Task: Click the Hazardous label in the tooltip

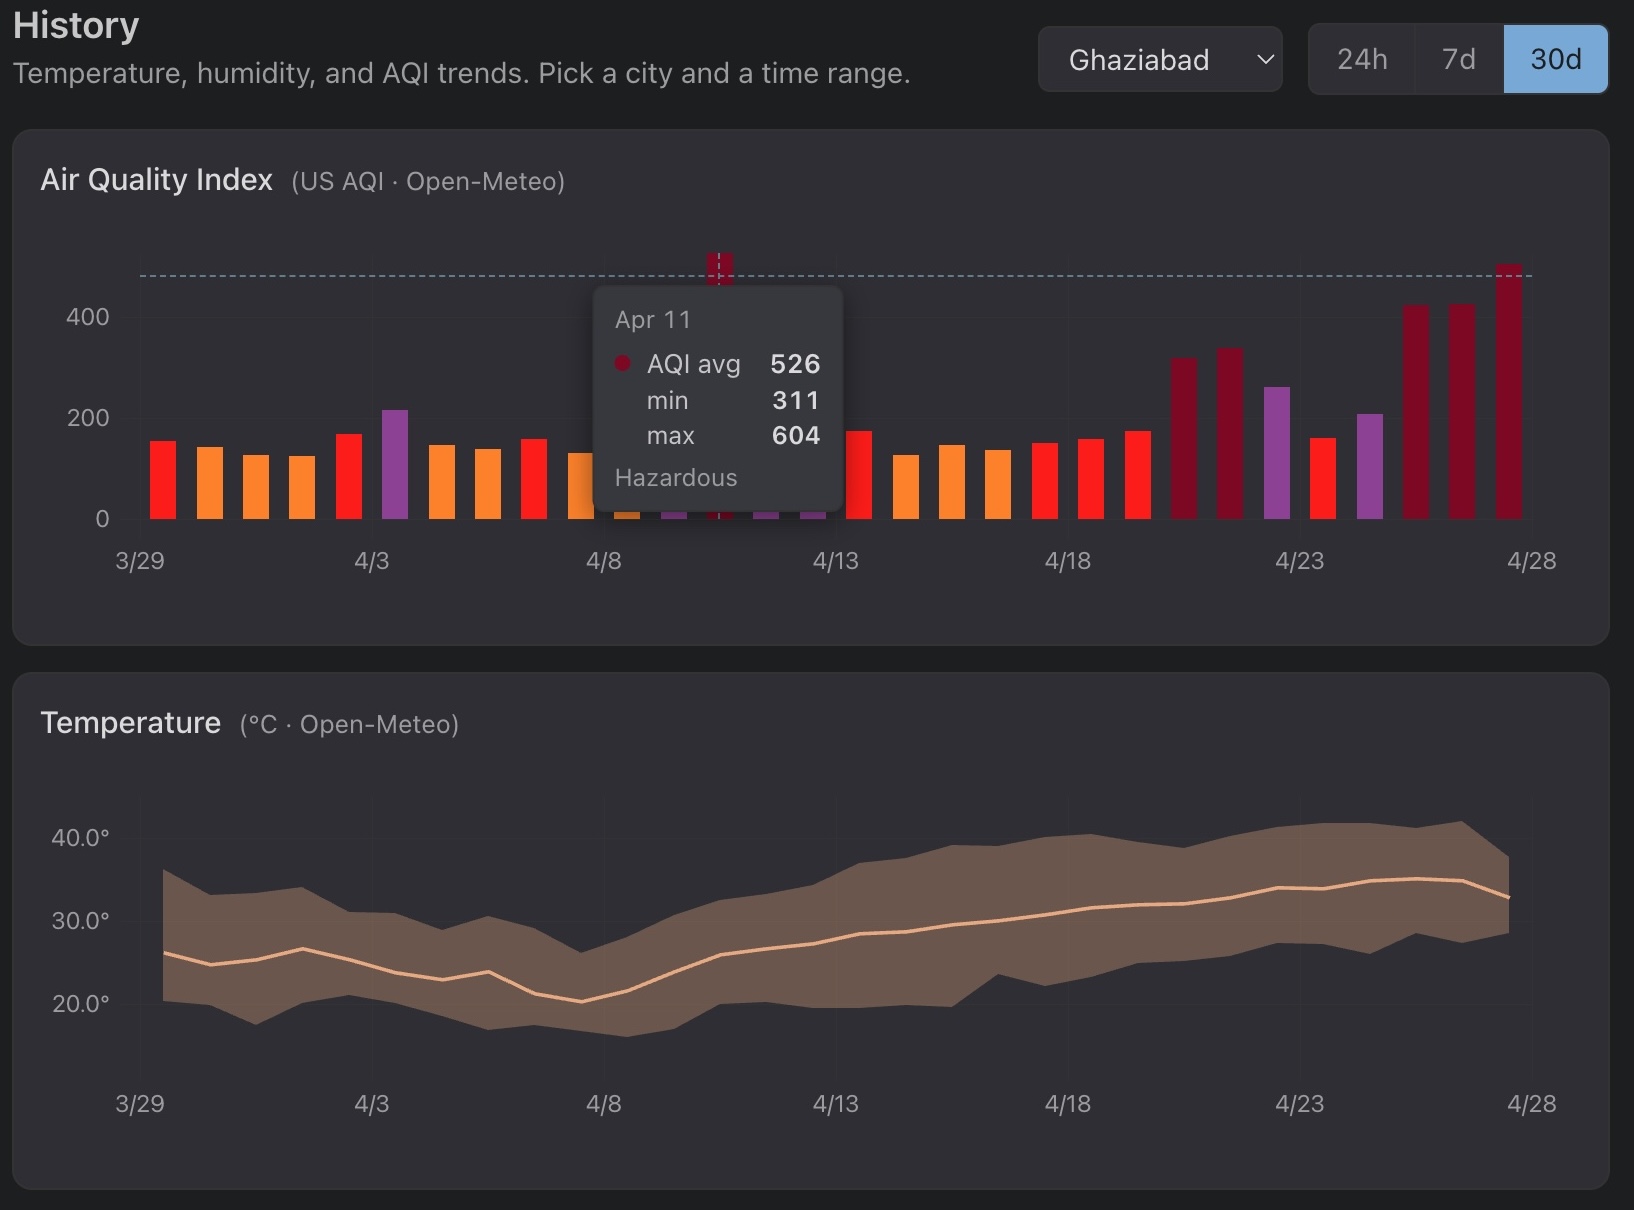Action: tap(676, 478)
